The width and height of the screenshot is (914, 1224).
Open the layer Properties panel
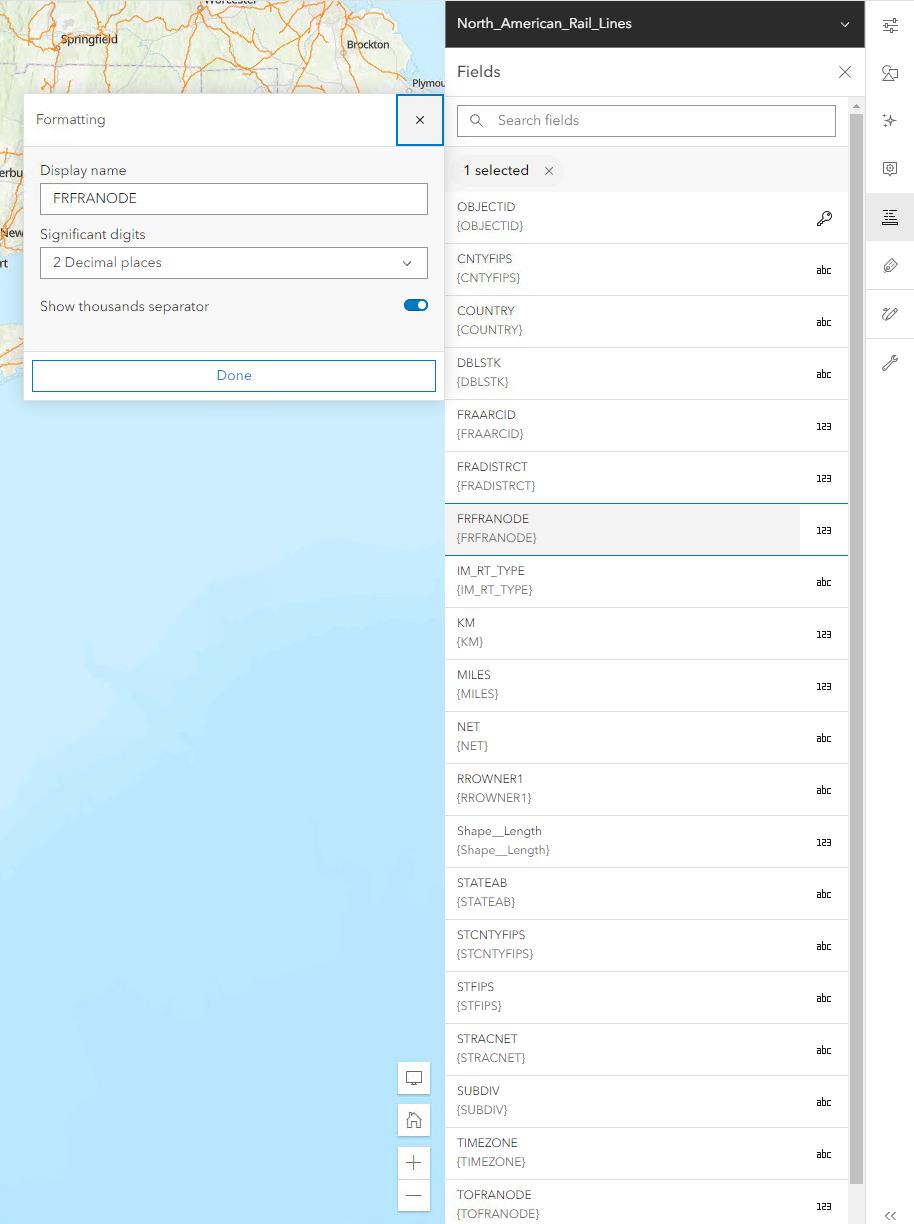(x=889, y=24)
